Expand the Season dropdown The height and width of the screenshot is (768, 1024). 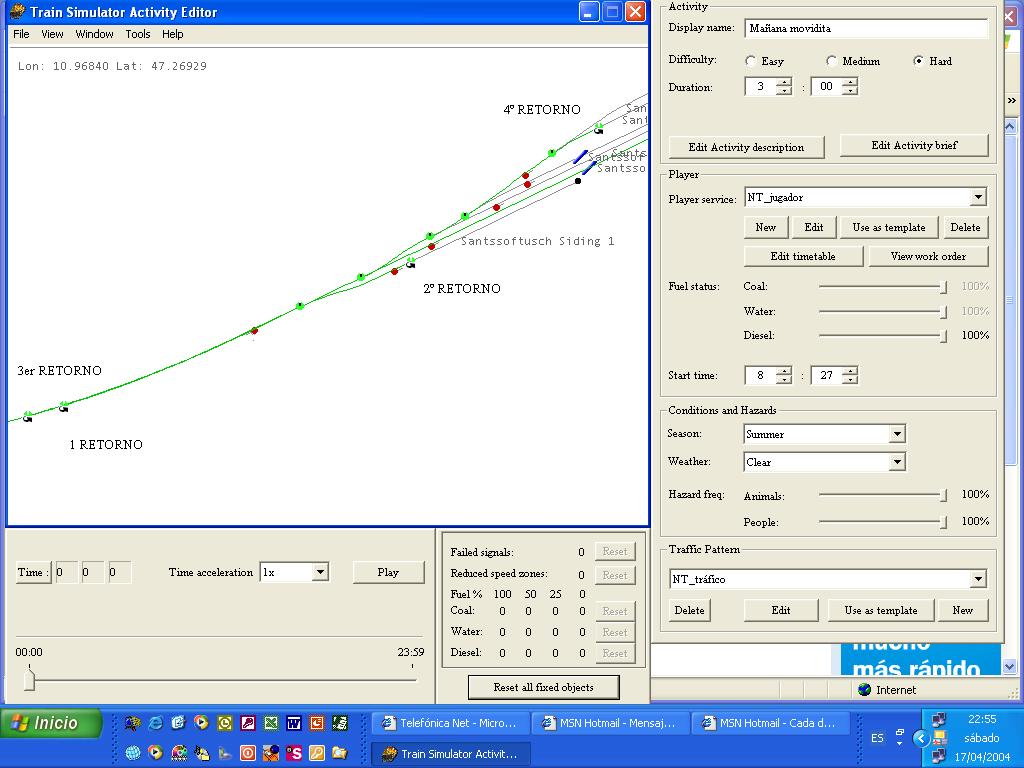tap(897, 434)
